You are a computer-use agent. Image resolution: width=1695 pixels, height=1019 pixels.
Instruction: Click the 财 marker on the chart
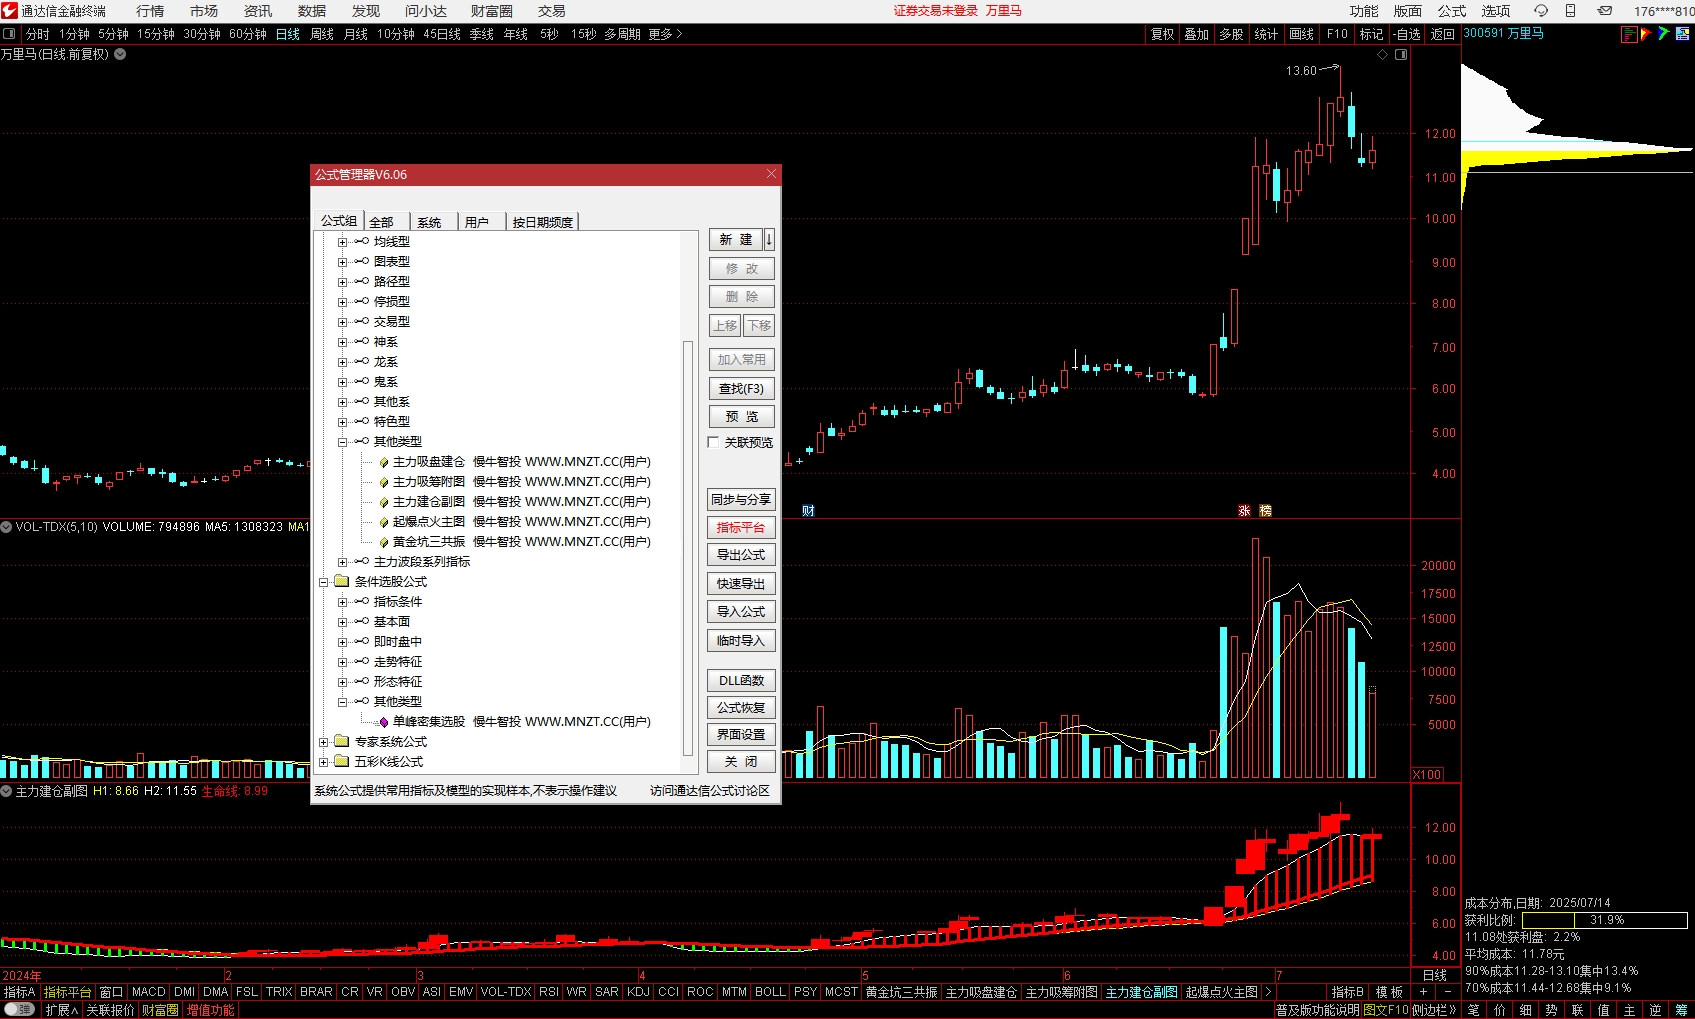pos(808,511)
